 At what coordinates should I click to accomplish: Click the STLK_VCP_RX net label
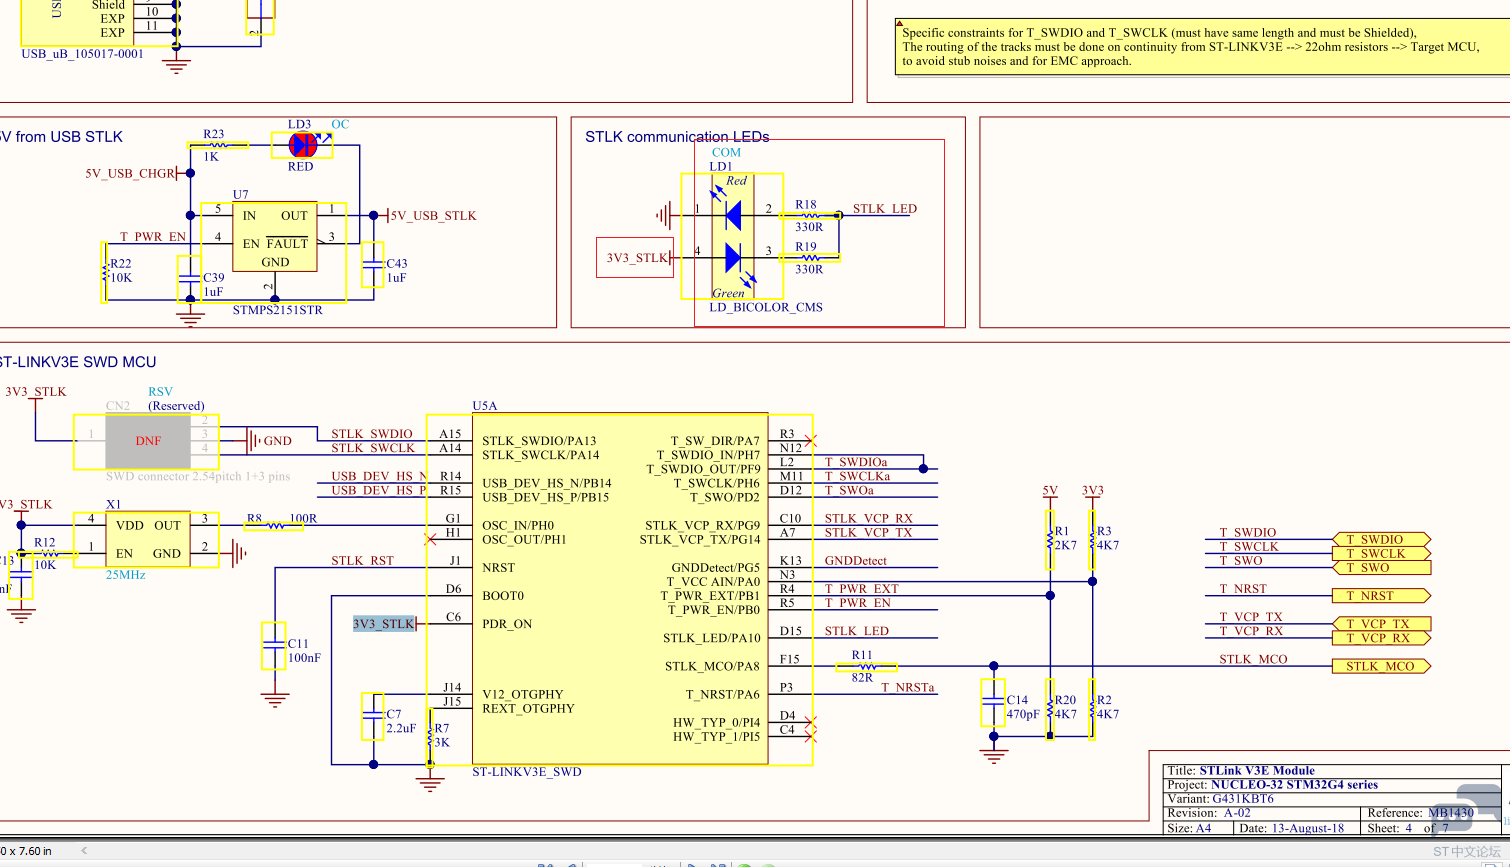pos(869,518)
